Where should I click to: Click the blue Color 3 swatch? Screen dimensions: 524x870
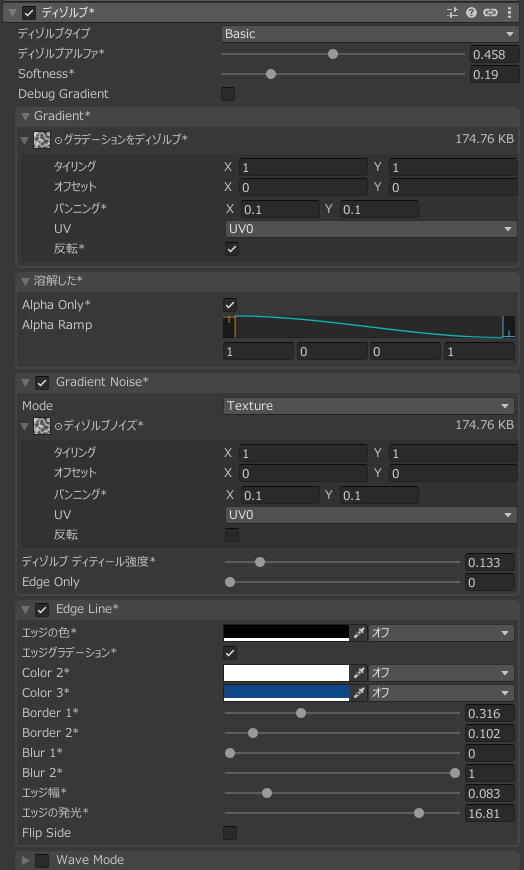point(286,692)
